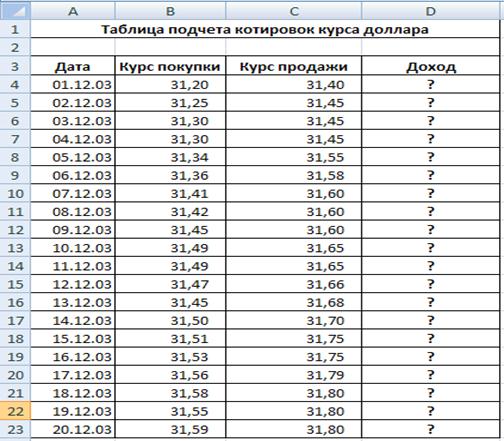Click buy rate 31,41 in row 10
This screenshot has height=441, width=504.
170,193
